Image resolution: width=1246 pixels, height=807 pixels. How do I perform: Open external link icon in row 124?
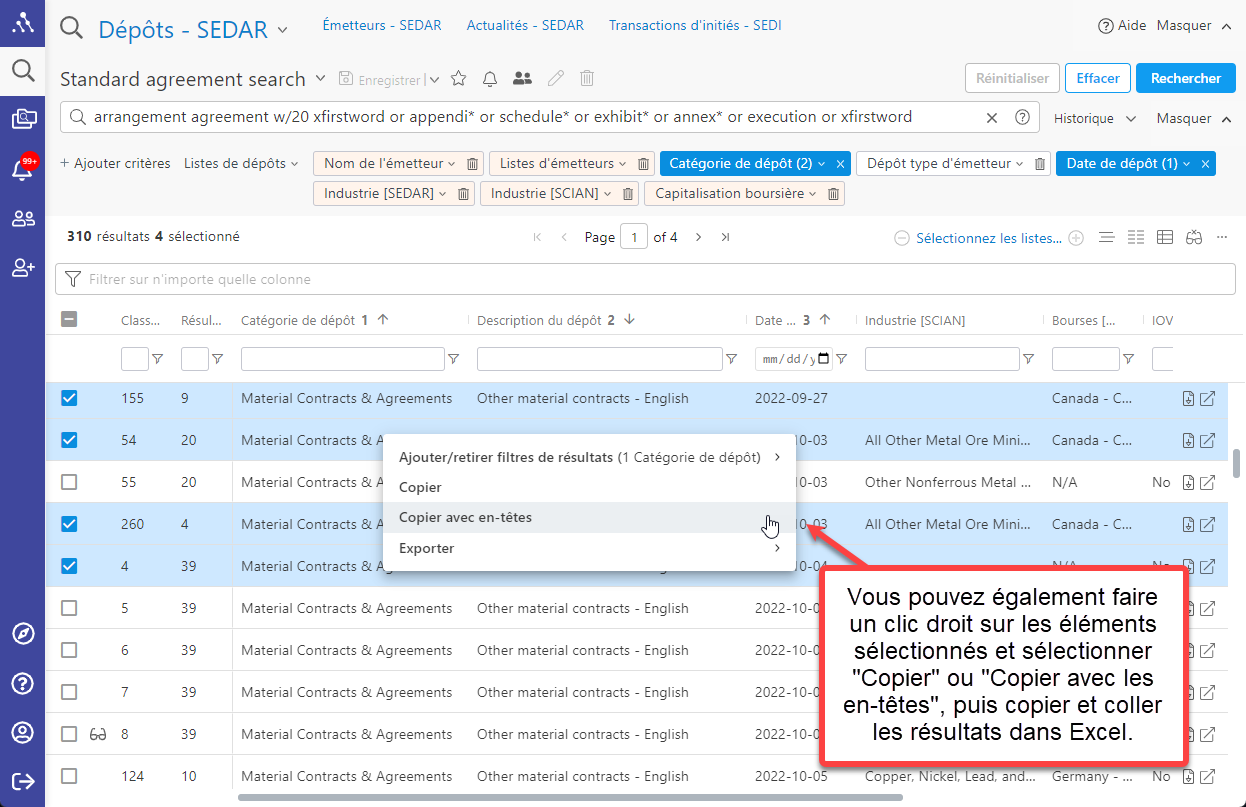click(1207, 777)
